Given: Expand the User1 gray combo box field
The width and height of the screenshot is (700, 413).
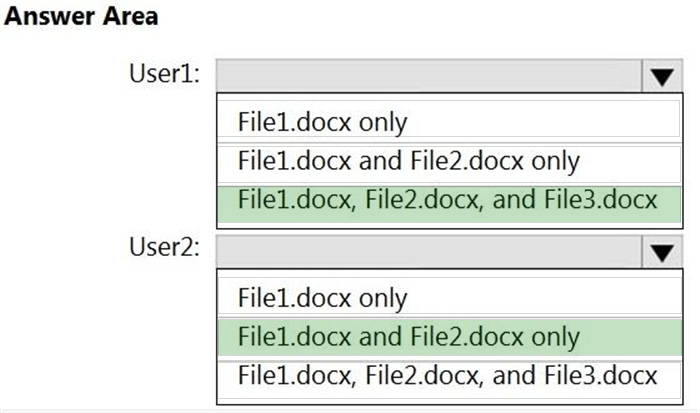Looking at the screenshot, I should click(x=449, y=75).
